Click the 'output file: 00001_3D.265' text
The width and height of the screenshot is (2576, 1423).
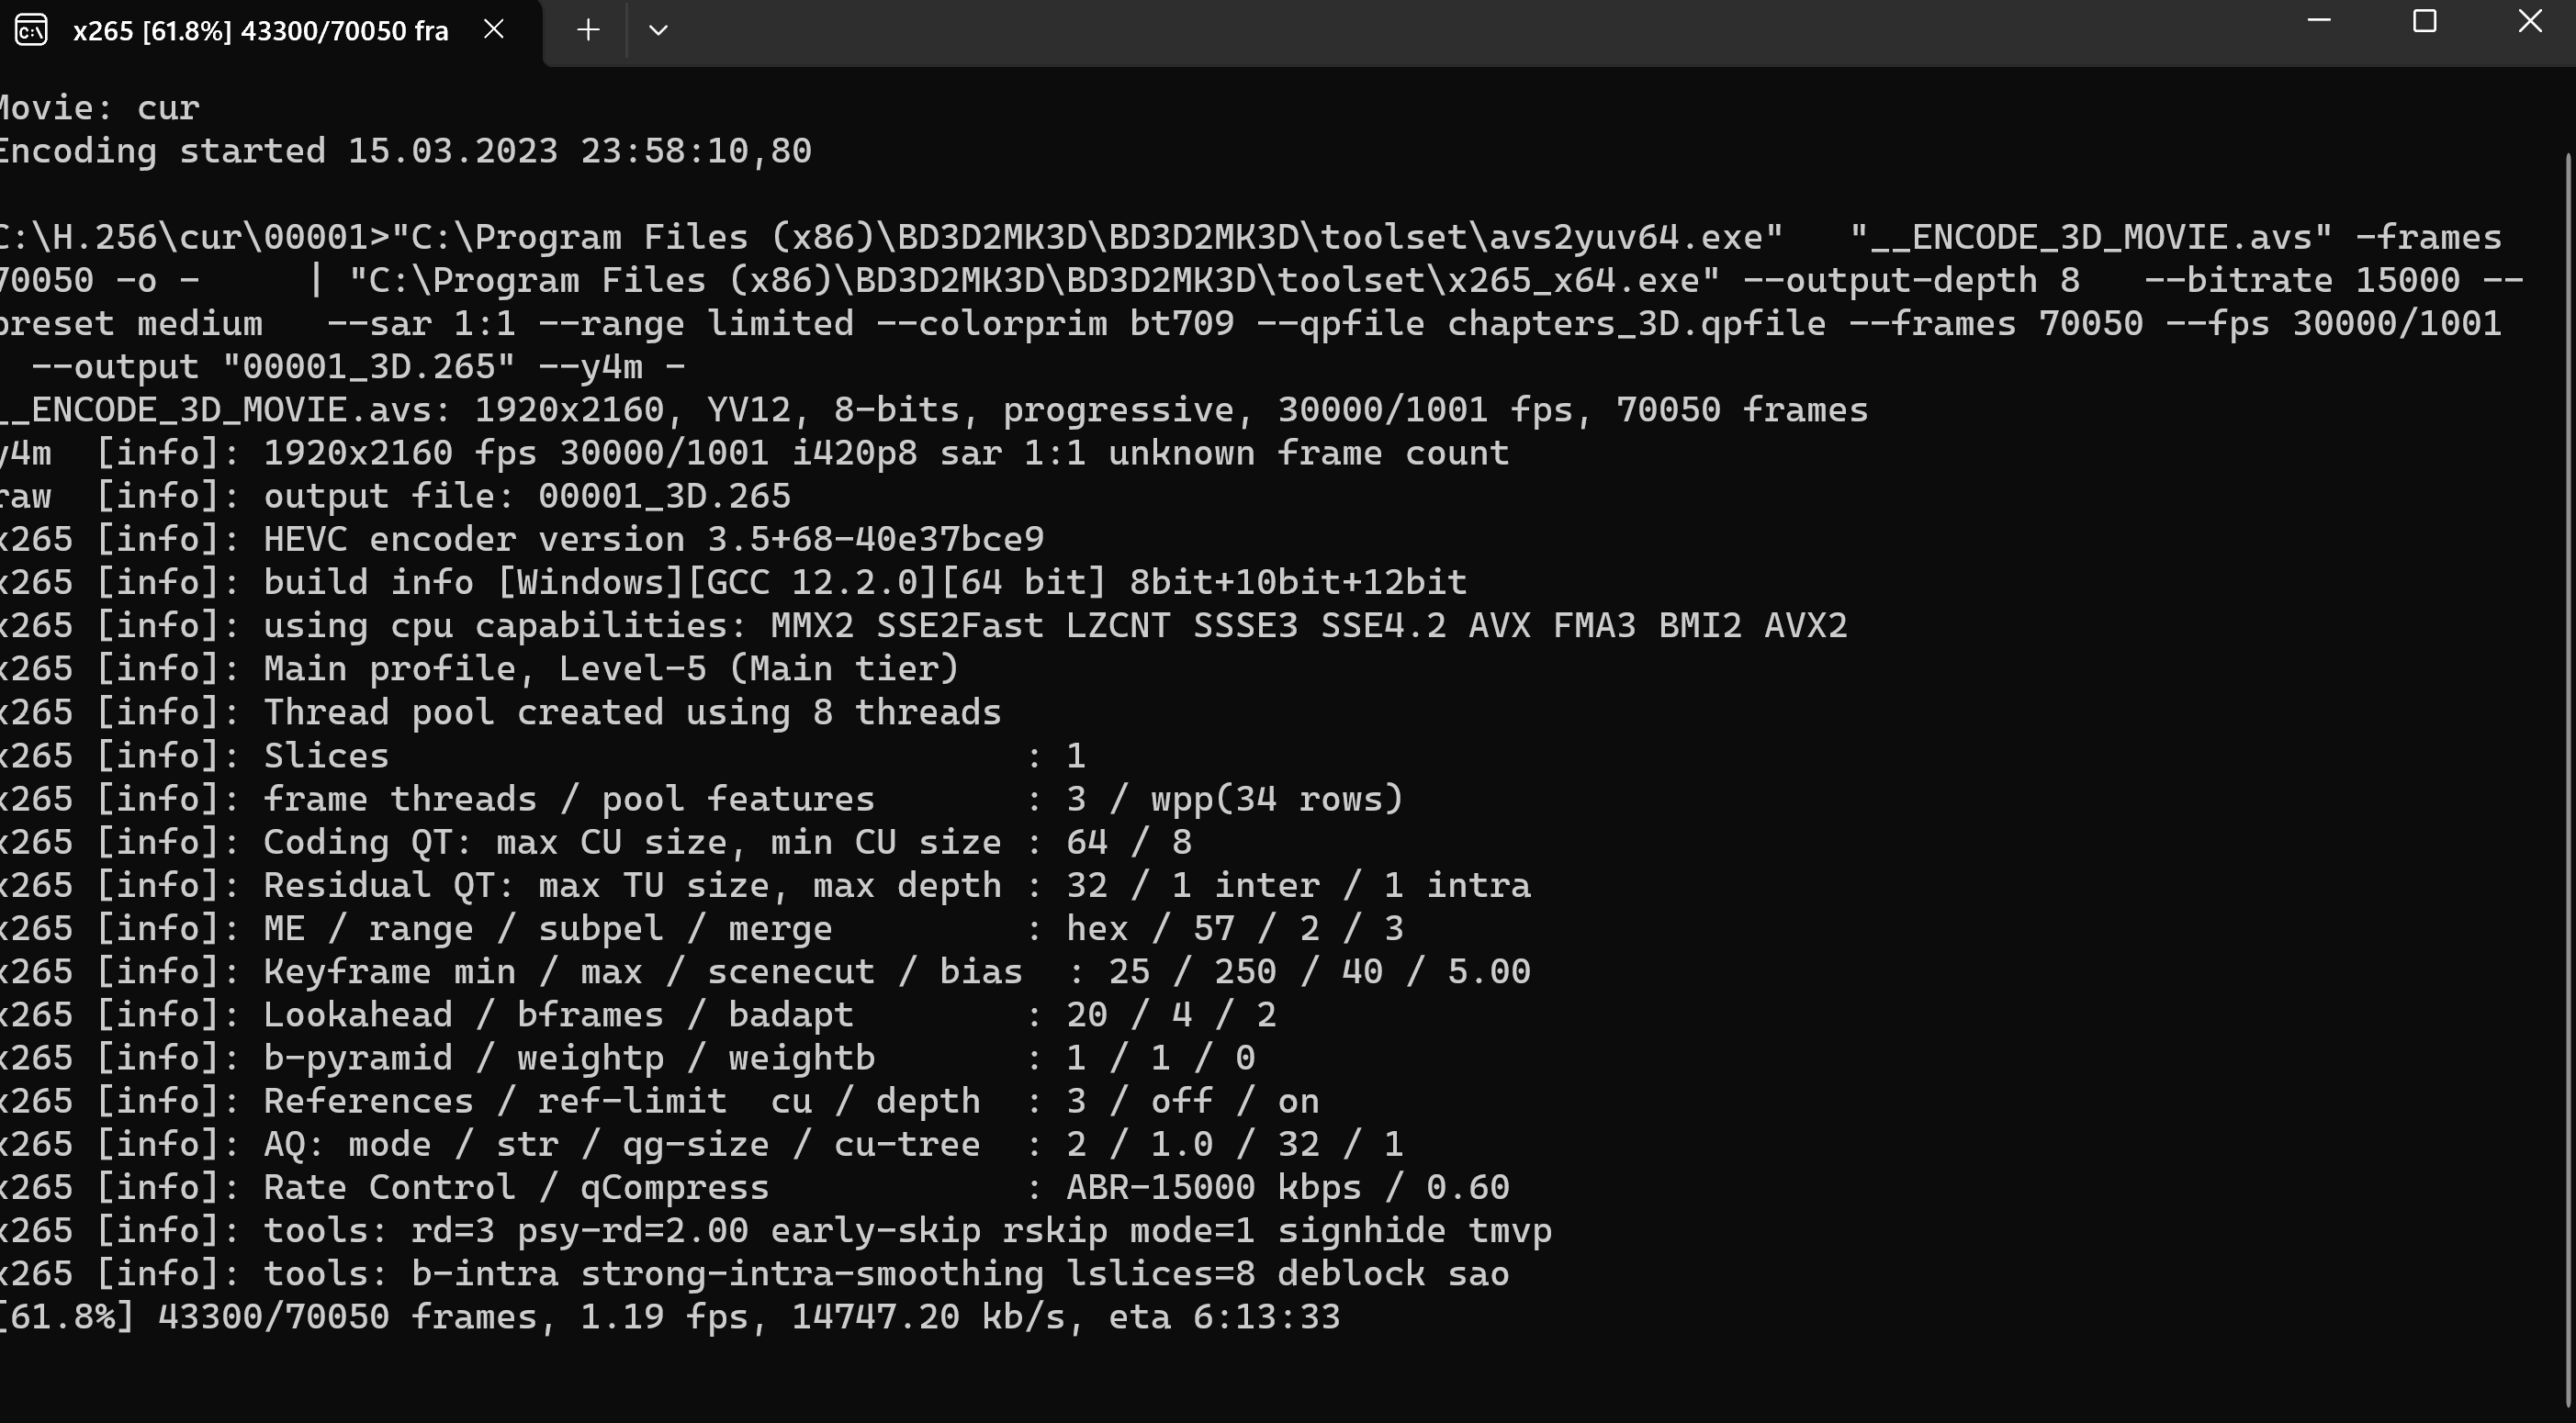click(526, 497)
